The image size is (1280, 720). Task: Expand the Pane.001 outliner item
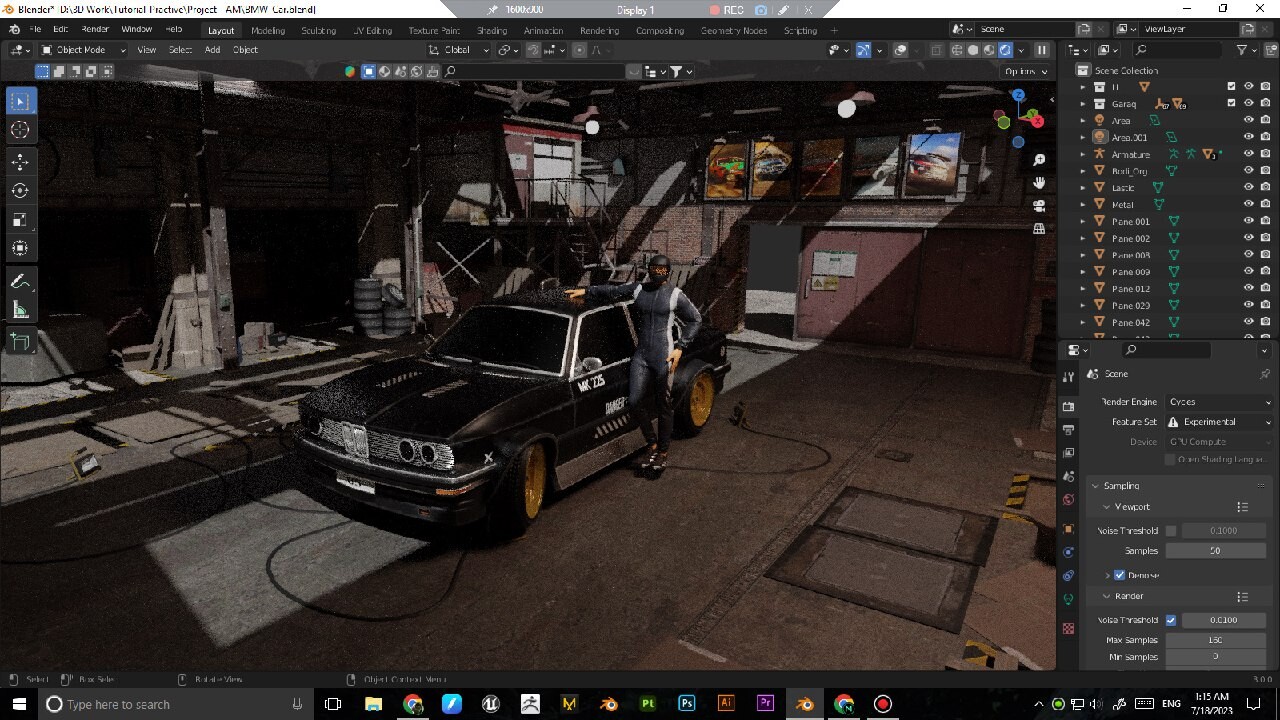1083,221
